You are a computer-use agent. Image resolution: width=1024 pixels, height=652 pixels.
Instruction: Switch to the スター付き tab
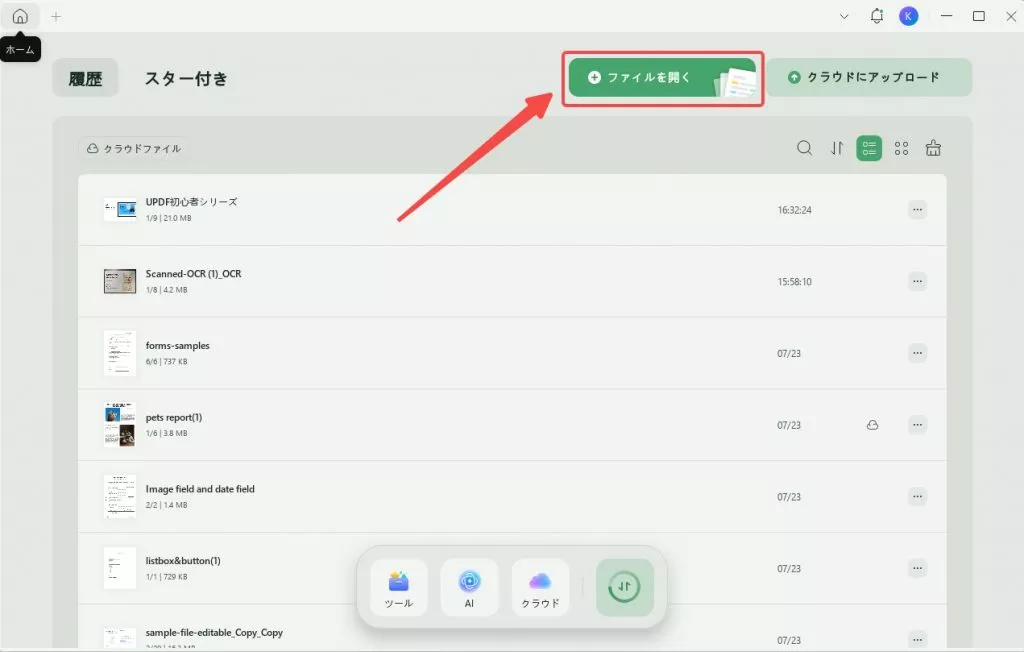[x=185, y=77]
